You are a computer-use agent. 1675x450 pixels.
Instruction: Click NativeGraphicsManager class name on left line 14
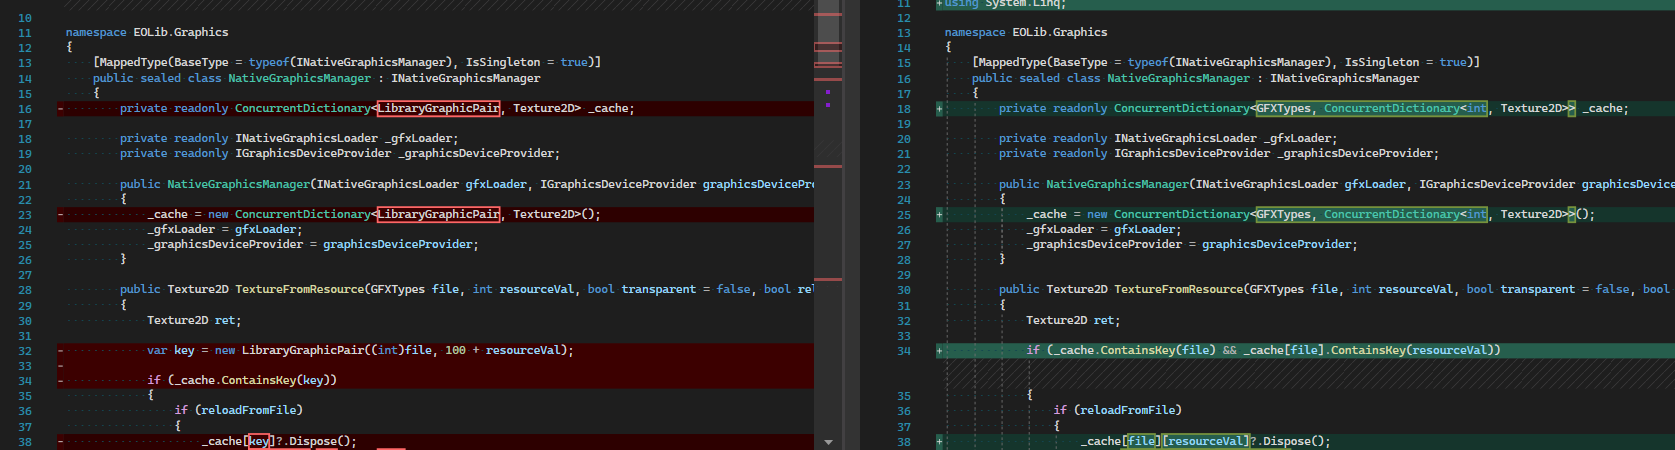coord(299,78)
